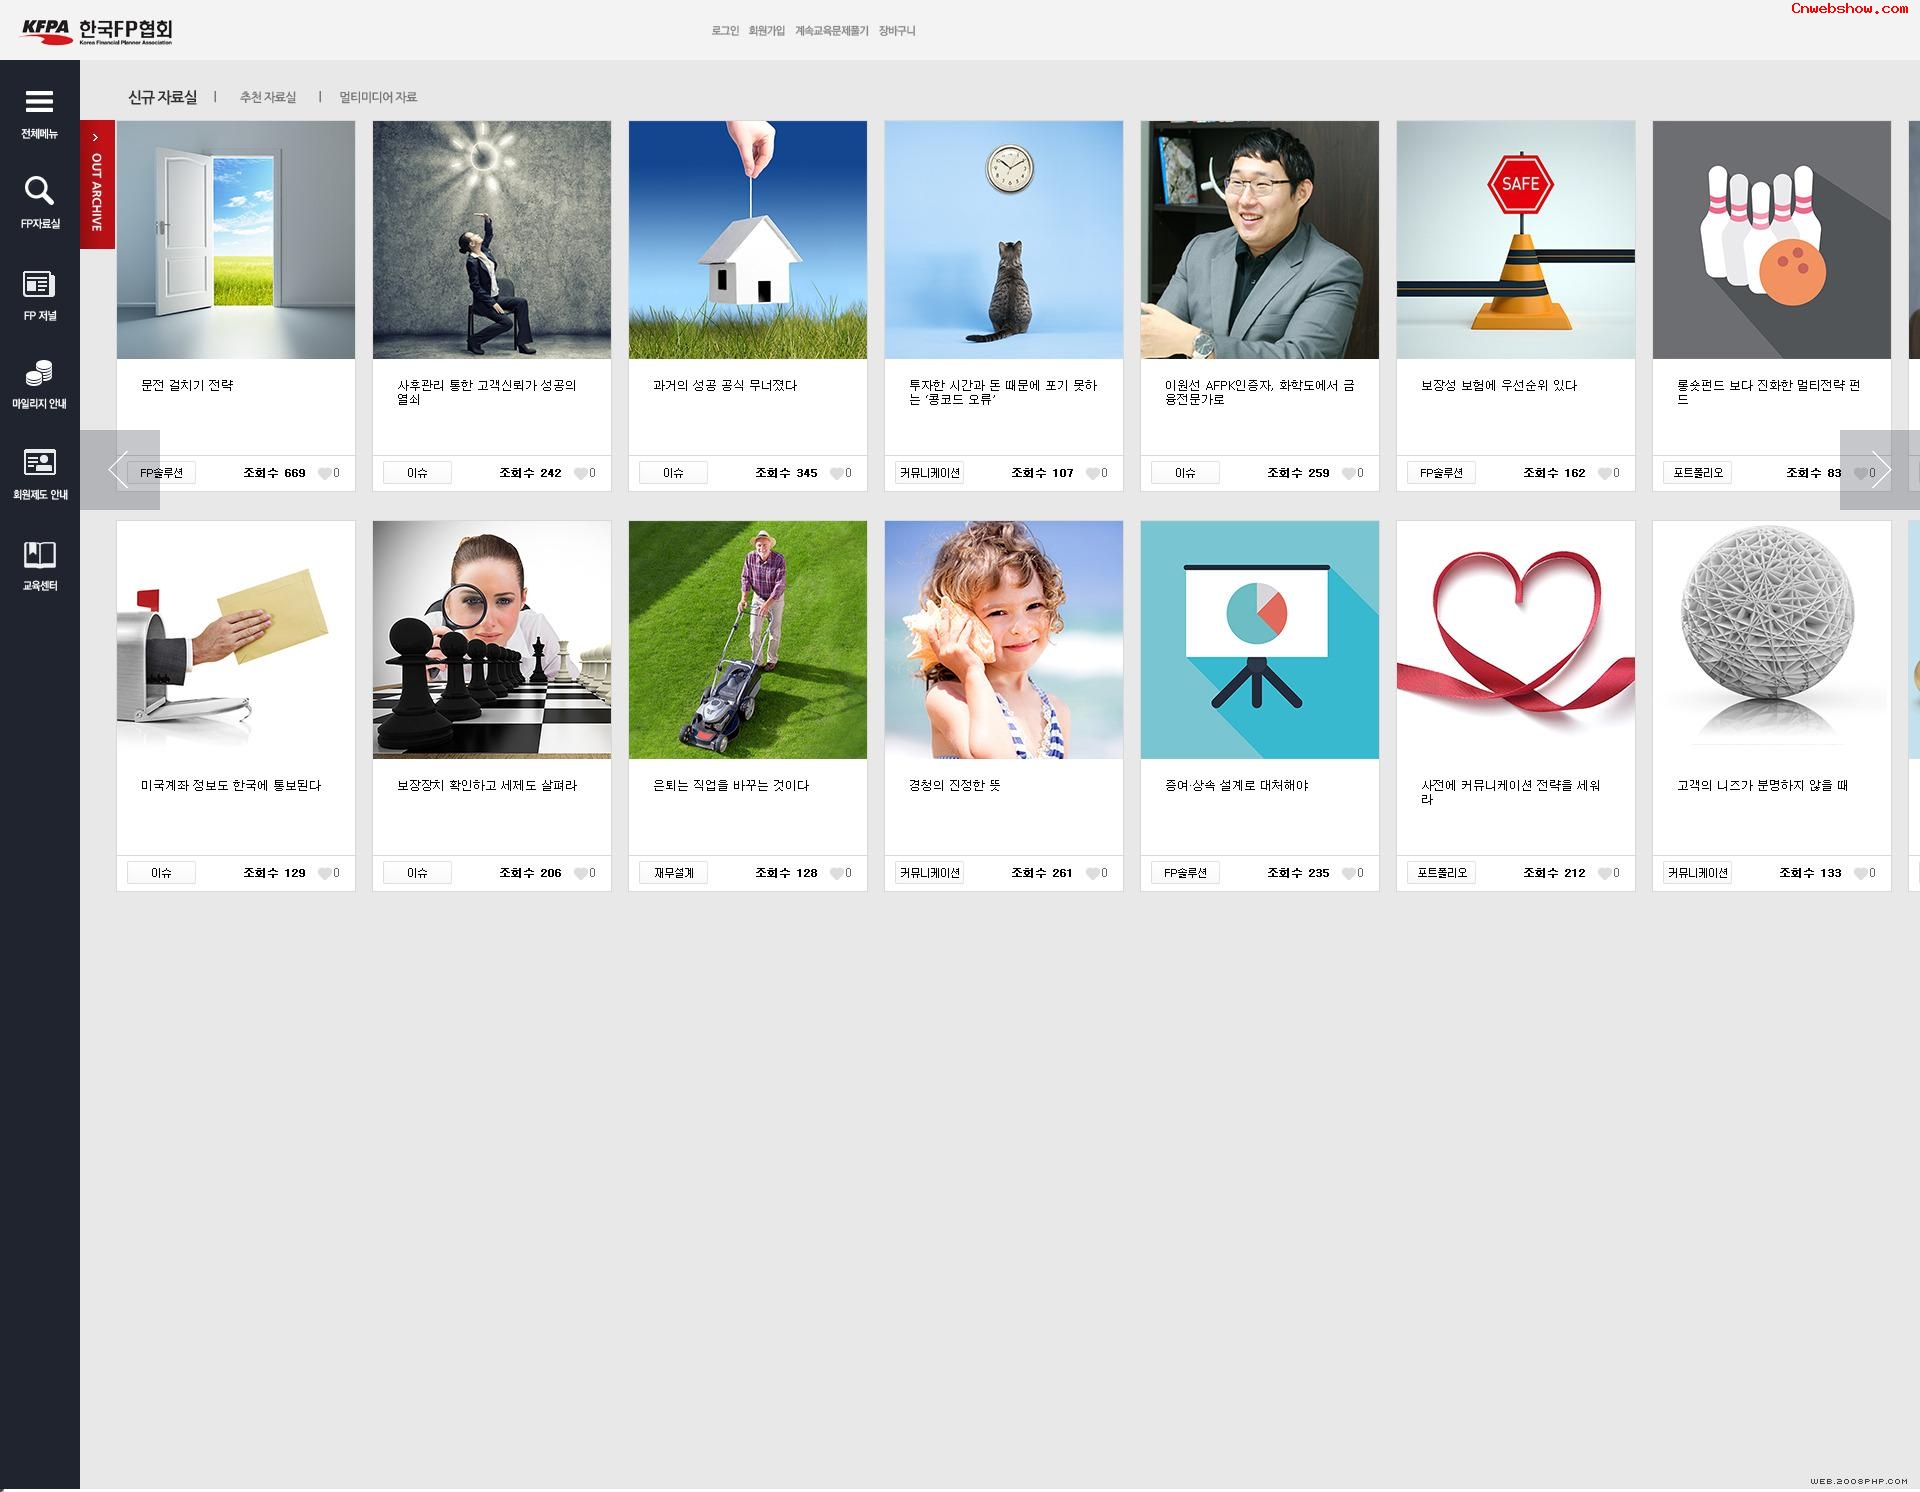Like the 미국계좌 정보도 card heart

click(x=324, y=873)
